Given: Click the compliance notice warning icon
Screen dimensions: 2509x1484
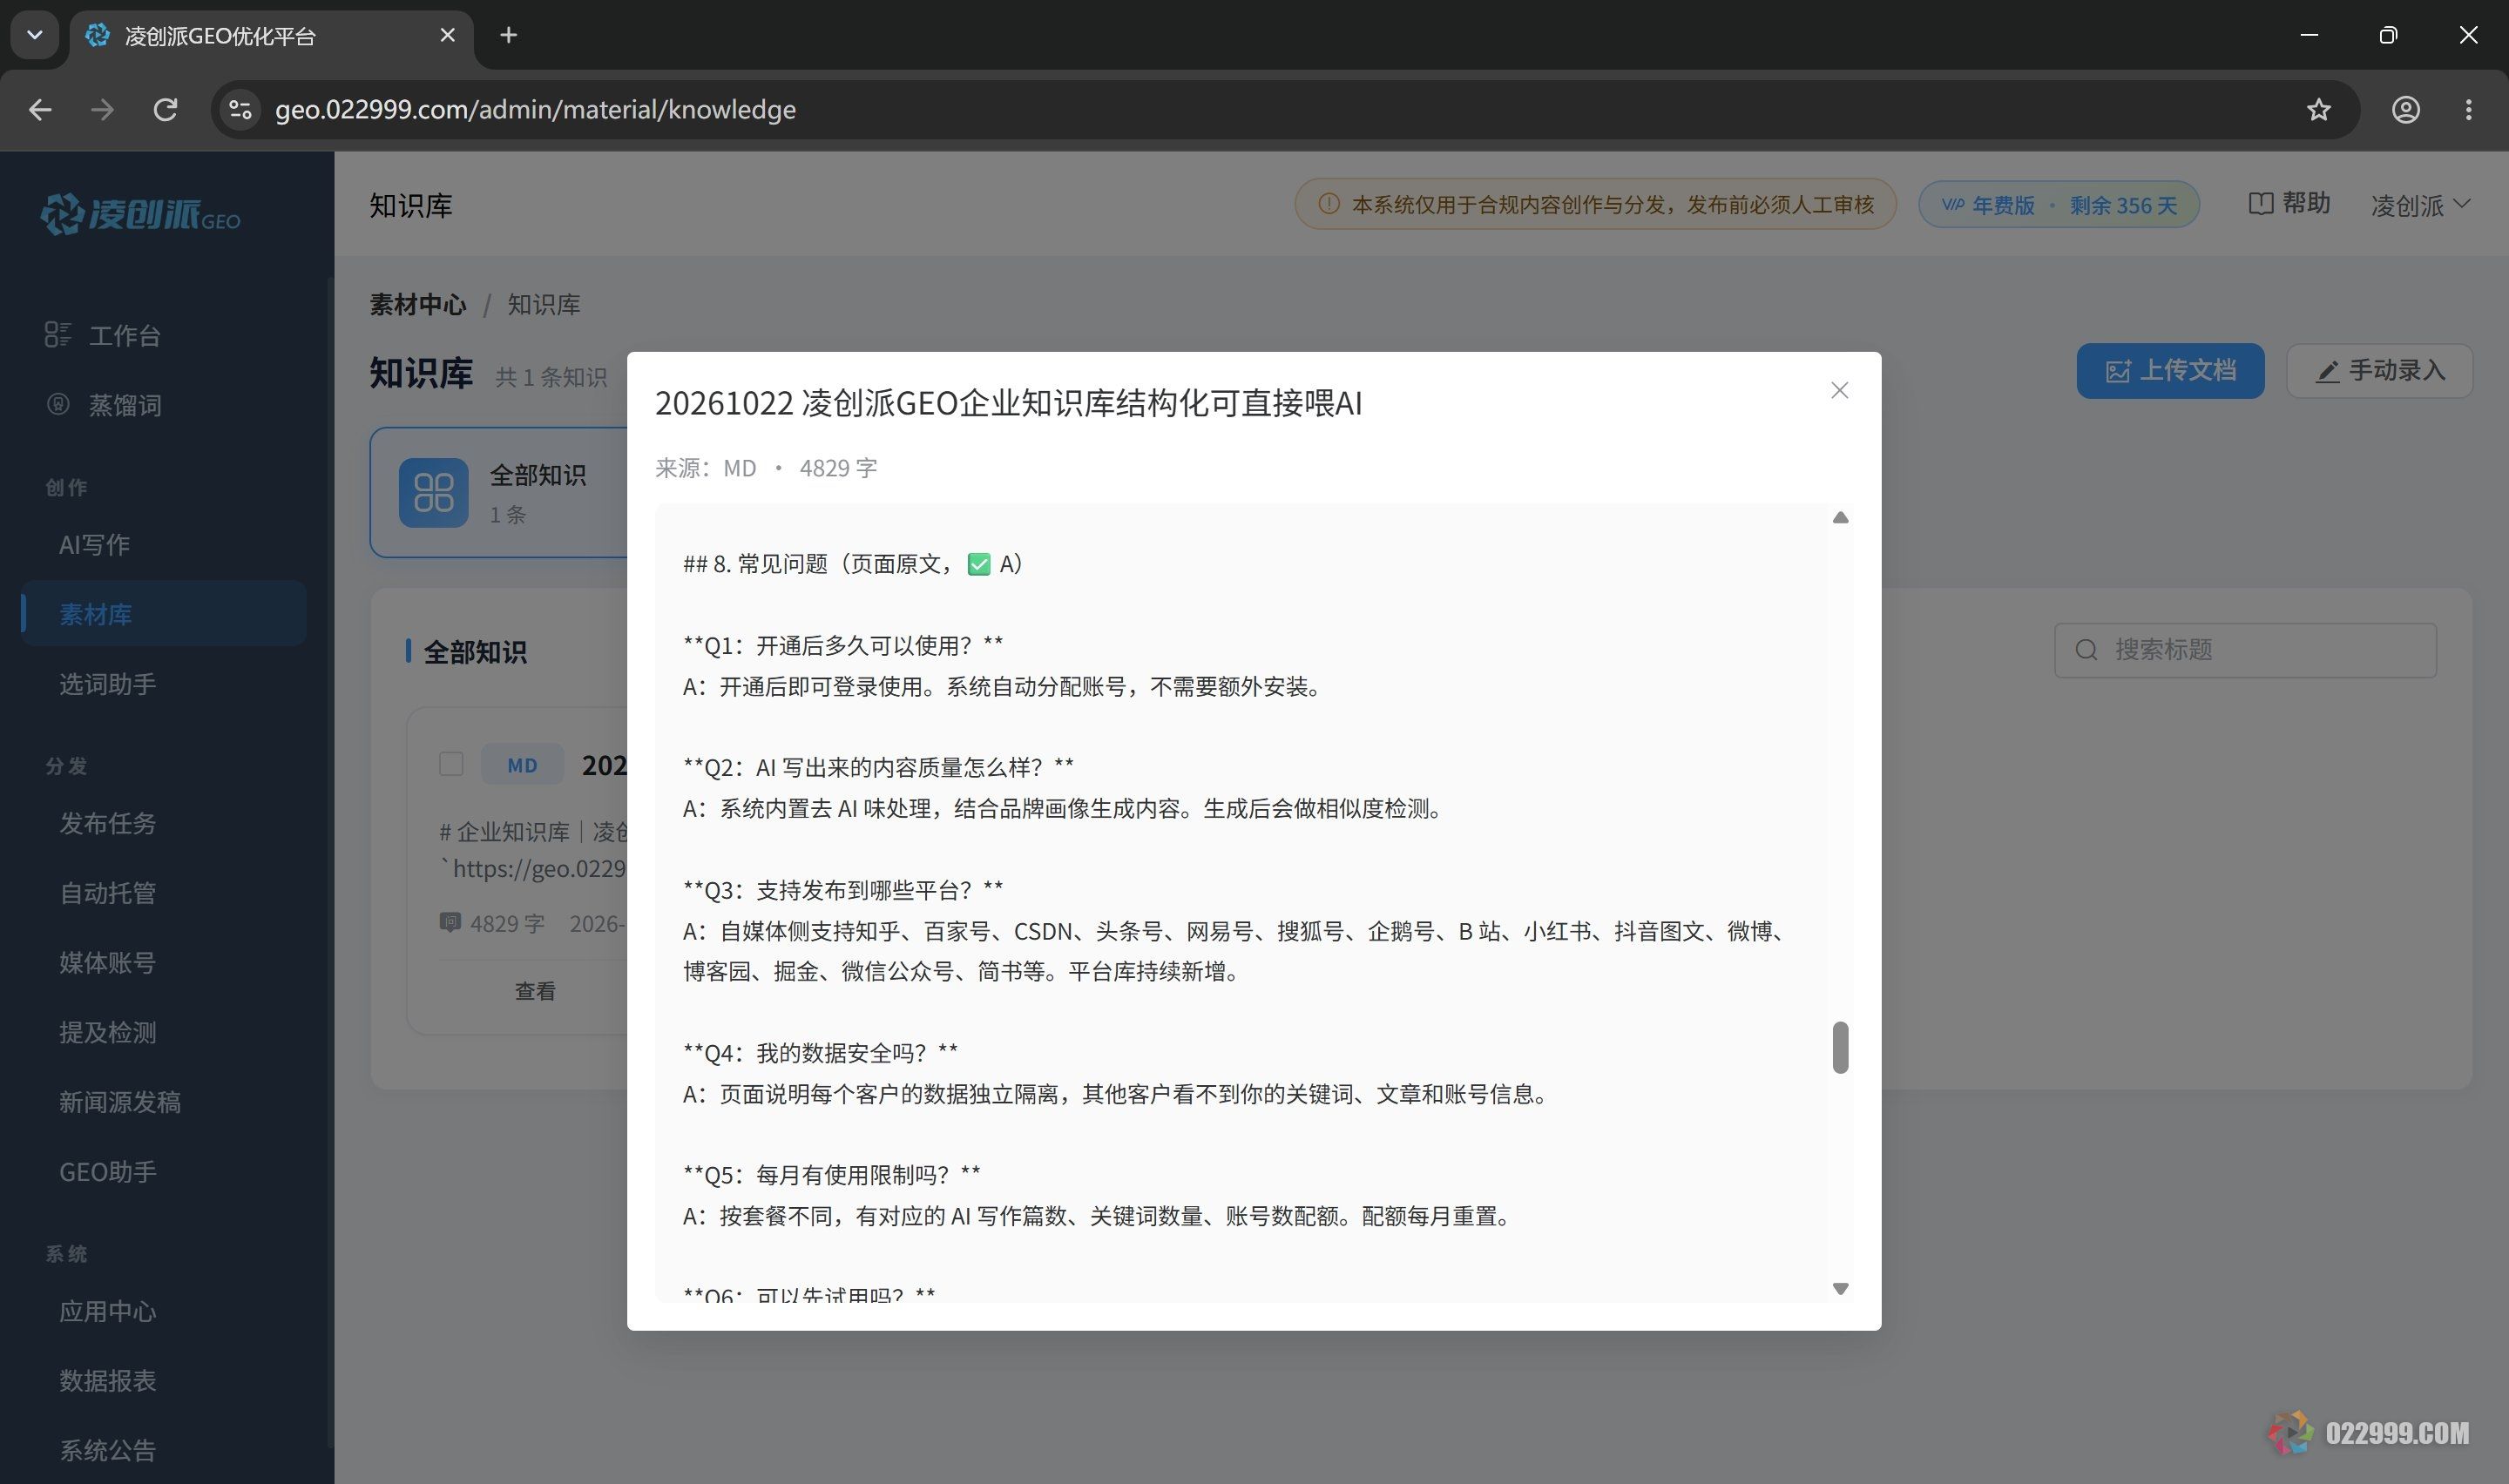Looking at the screenshot, I should coord(1328,204).
